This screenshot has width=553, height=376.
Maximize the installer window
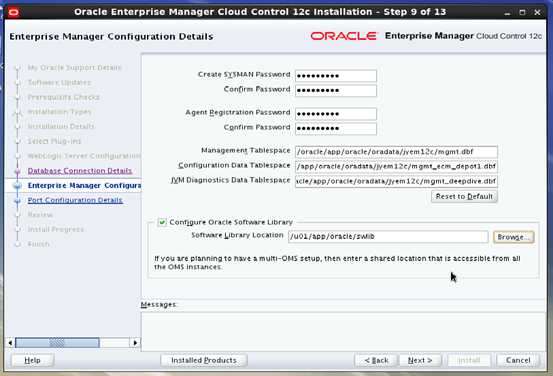pos(522,13)
